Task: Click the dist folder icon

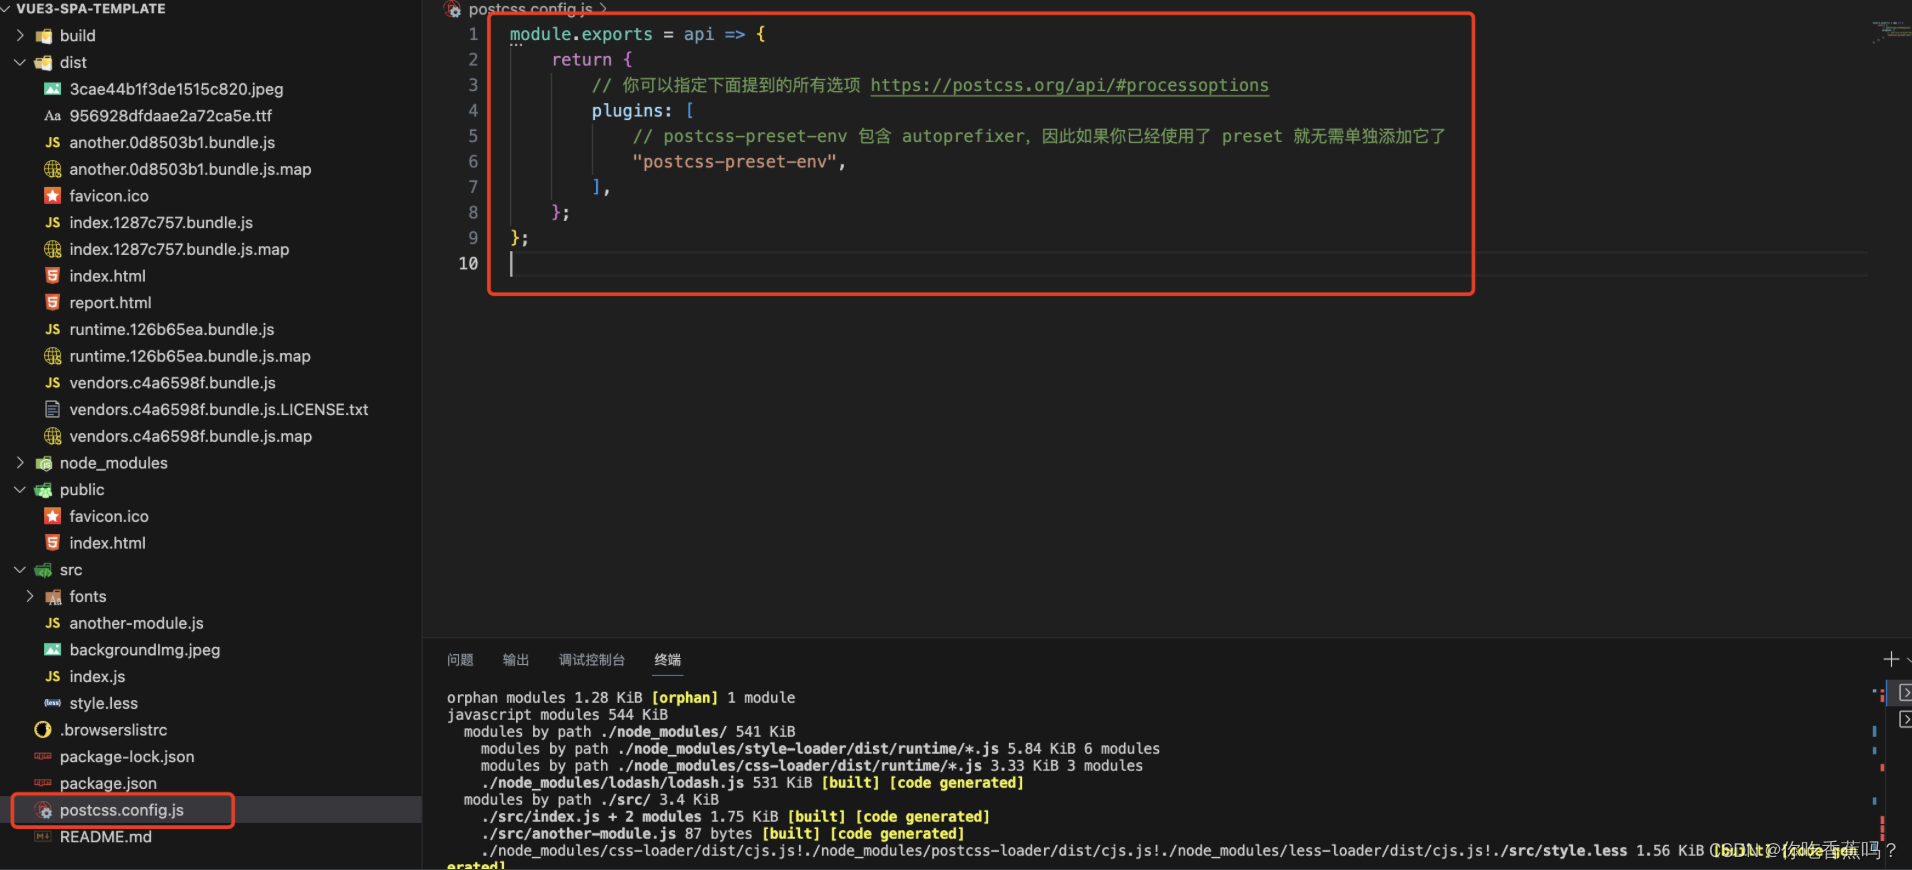Action: [x=44, y=63]
